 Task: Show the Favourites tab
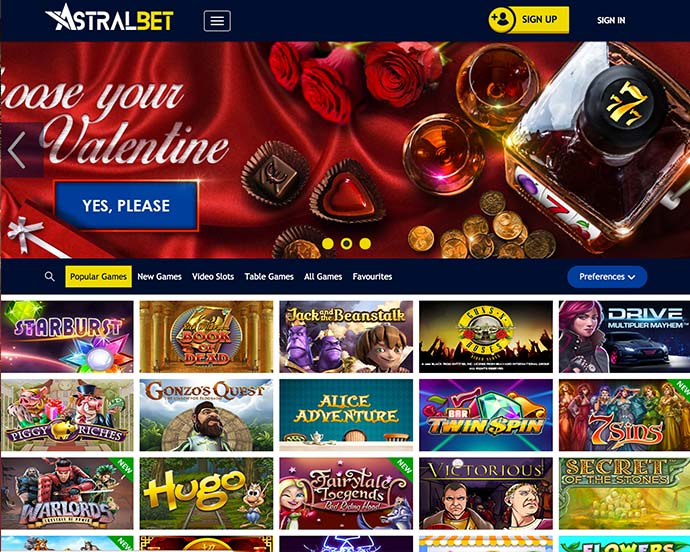[372, 276]
